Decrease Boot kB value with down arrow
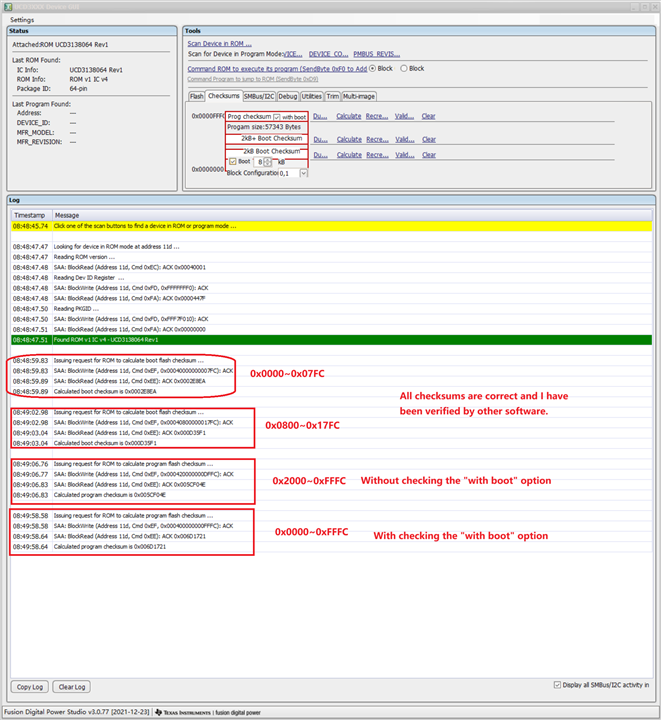The image size is (661, 720). [x=268, y=164]
